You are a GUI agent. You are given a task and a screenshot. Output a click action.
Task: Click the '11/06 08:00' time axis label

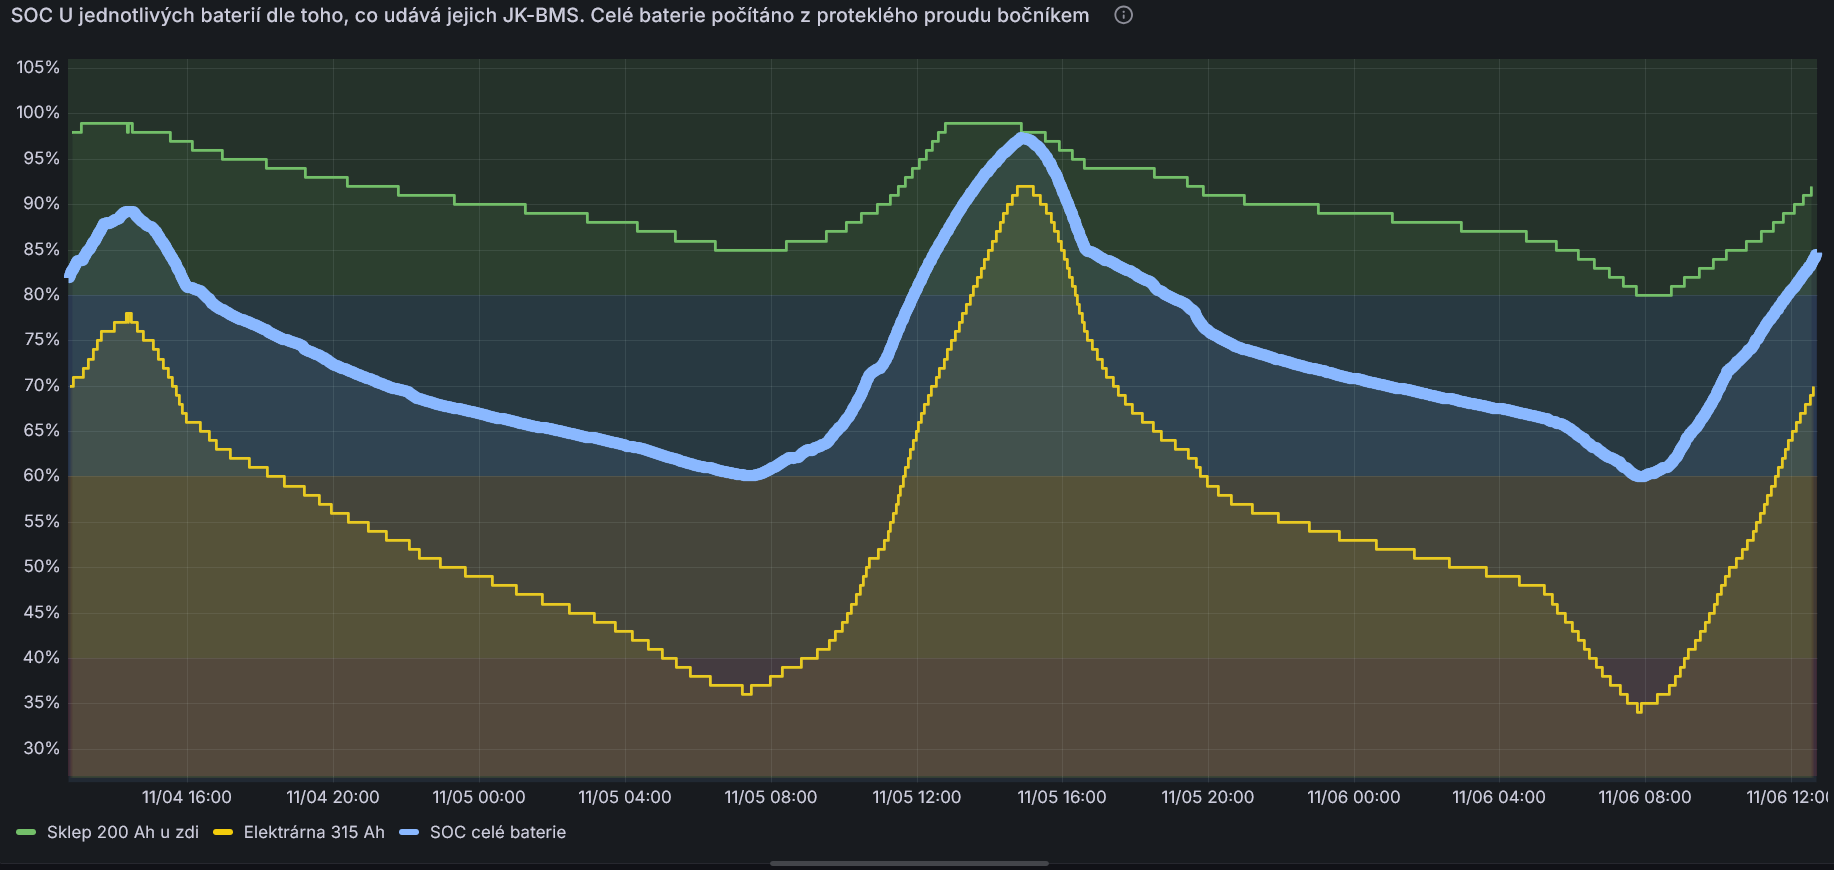[x=1645, y=797]
